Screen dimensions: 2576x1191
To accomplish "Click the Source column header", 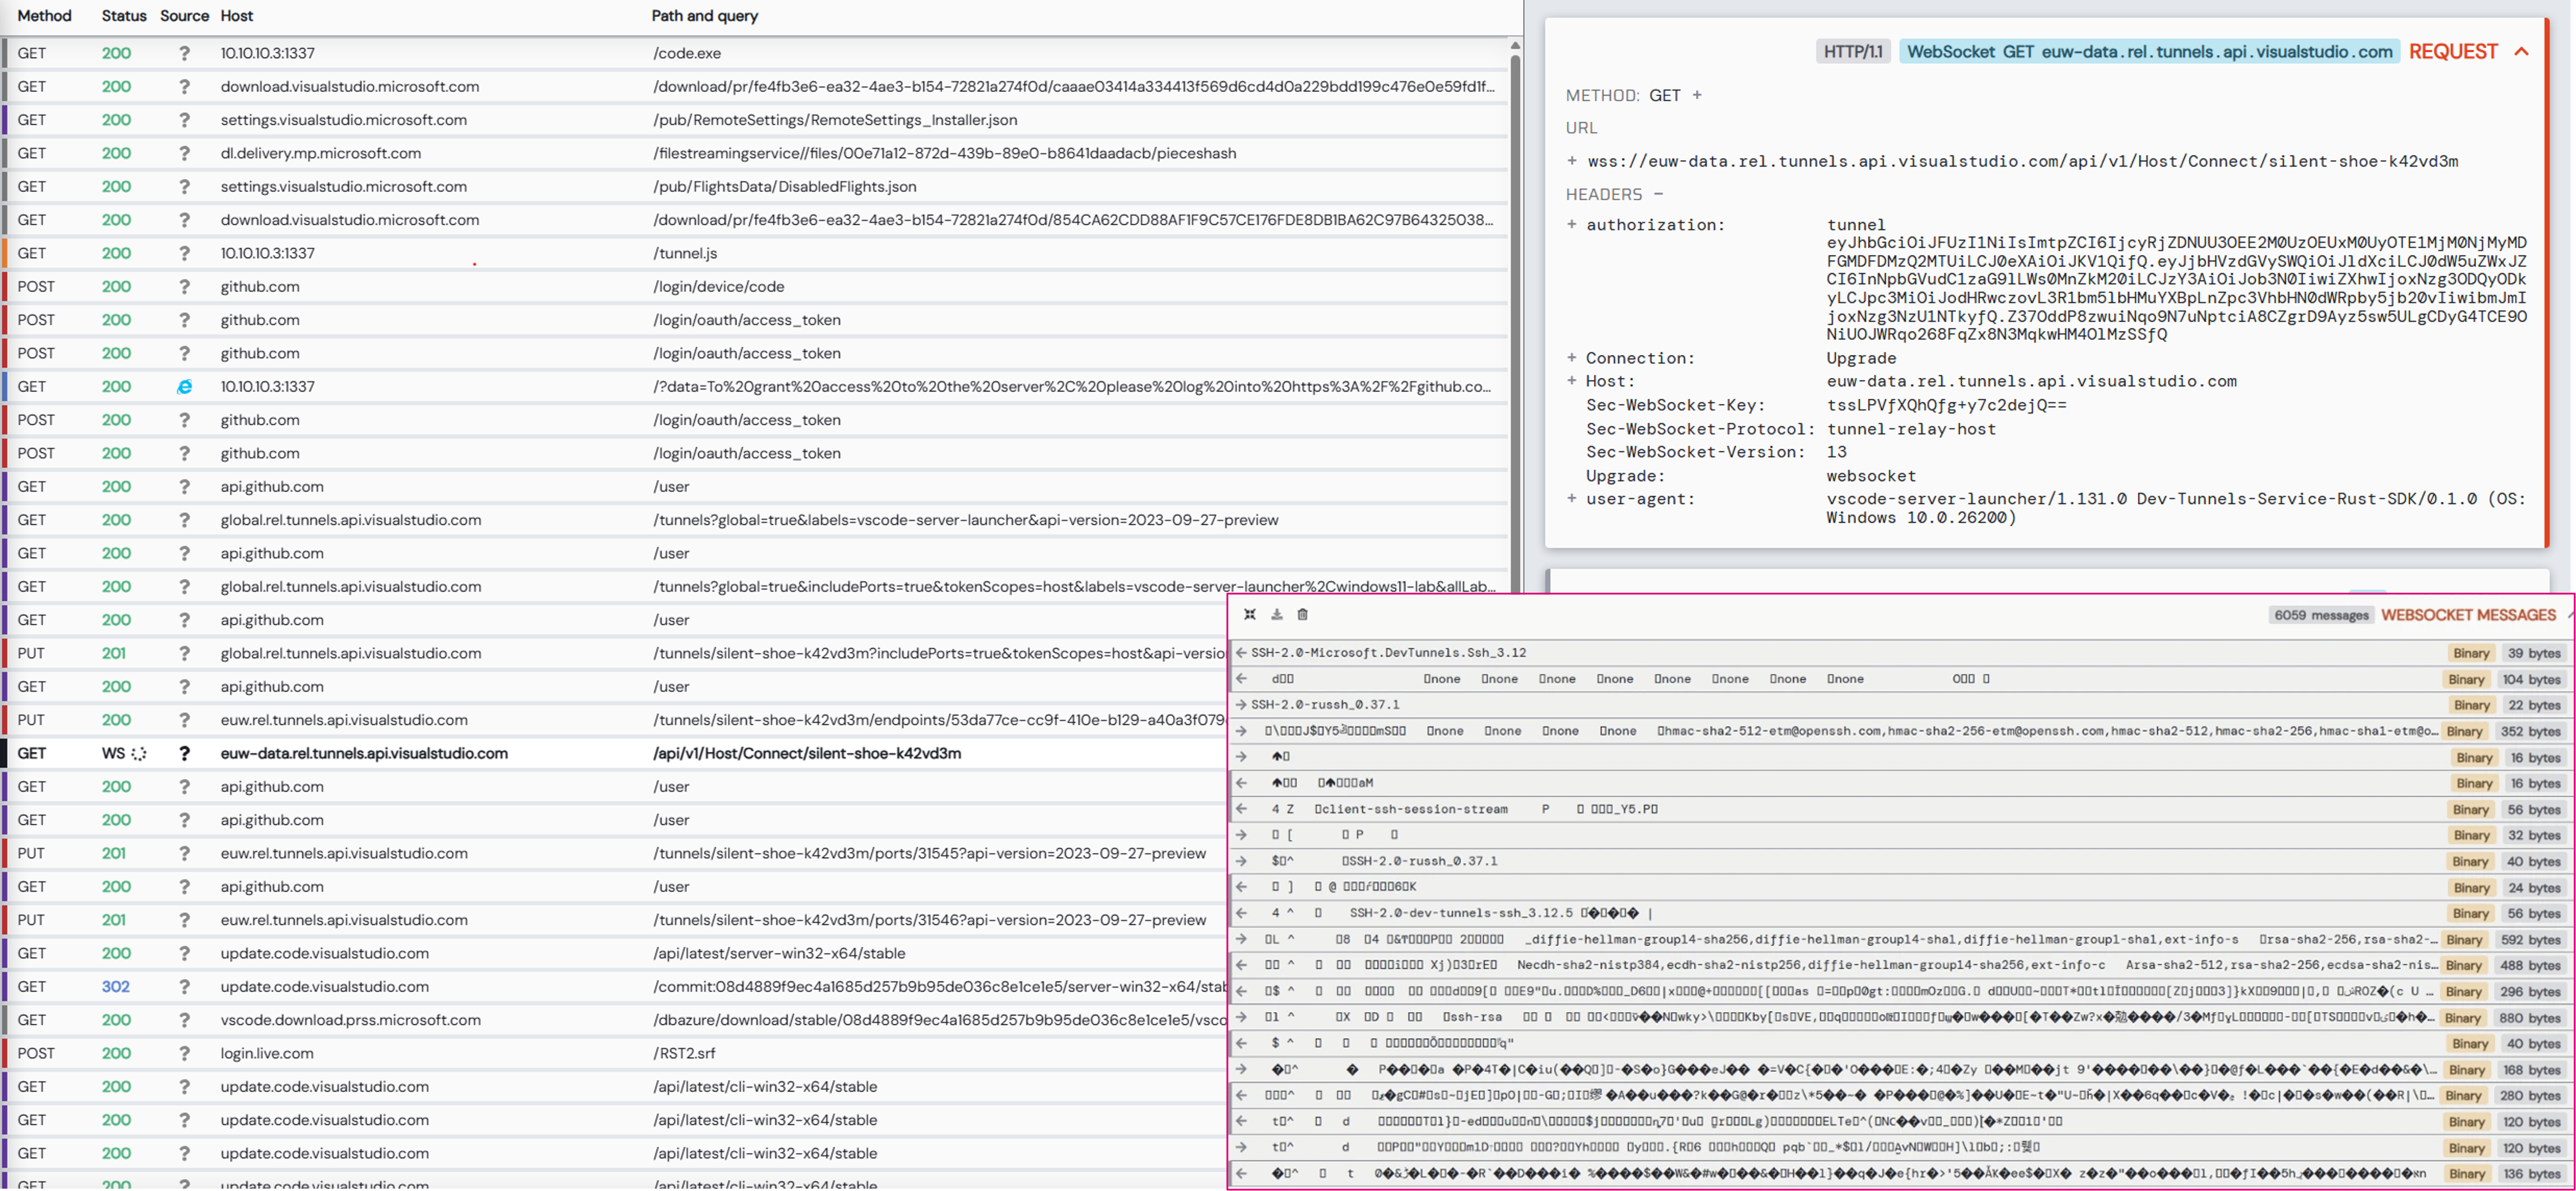I will coord(184,16).
